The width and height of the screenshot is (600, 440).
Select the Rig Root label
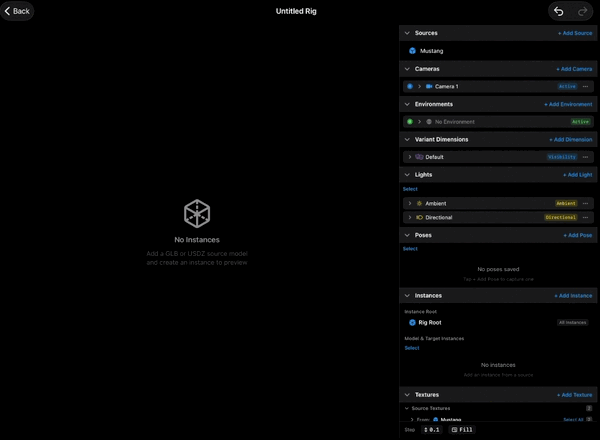coord(430,323)
